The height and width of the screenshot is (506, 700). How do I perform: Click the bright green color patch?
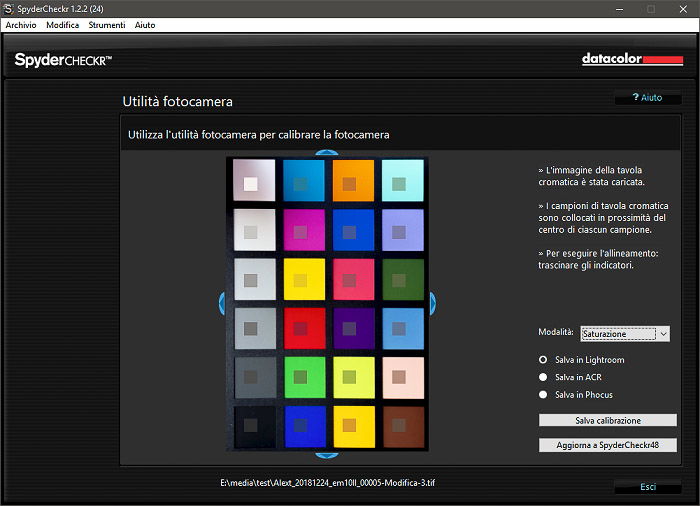coord(305,377)
